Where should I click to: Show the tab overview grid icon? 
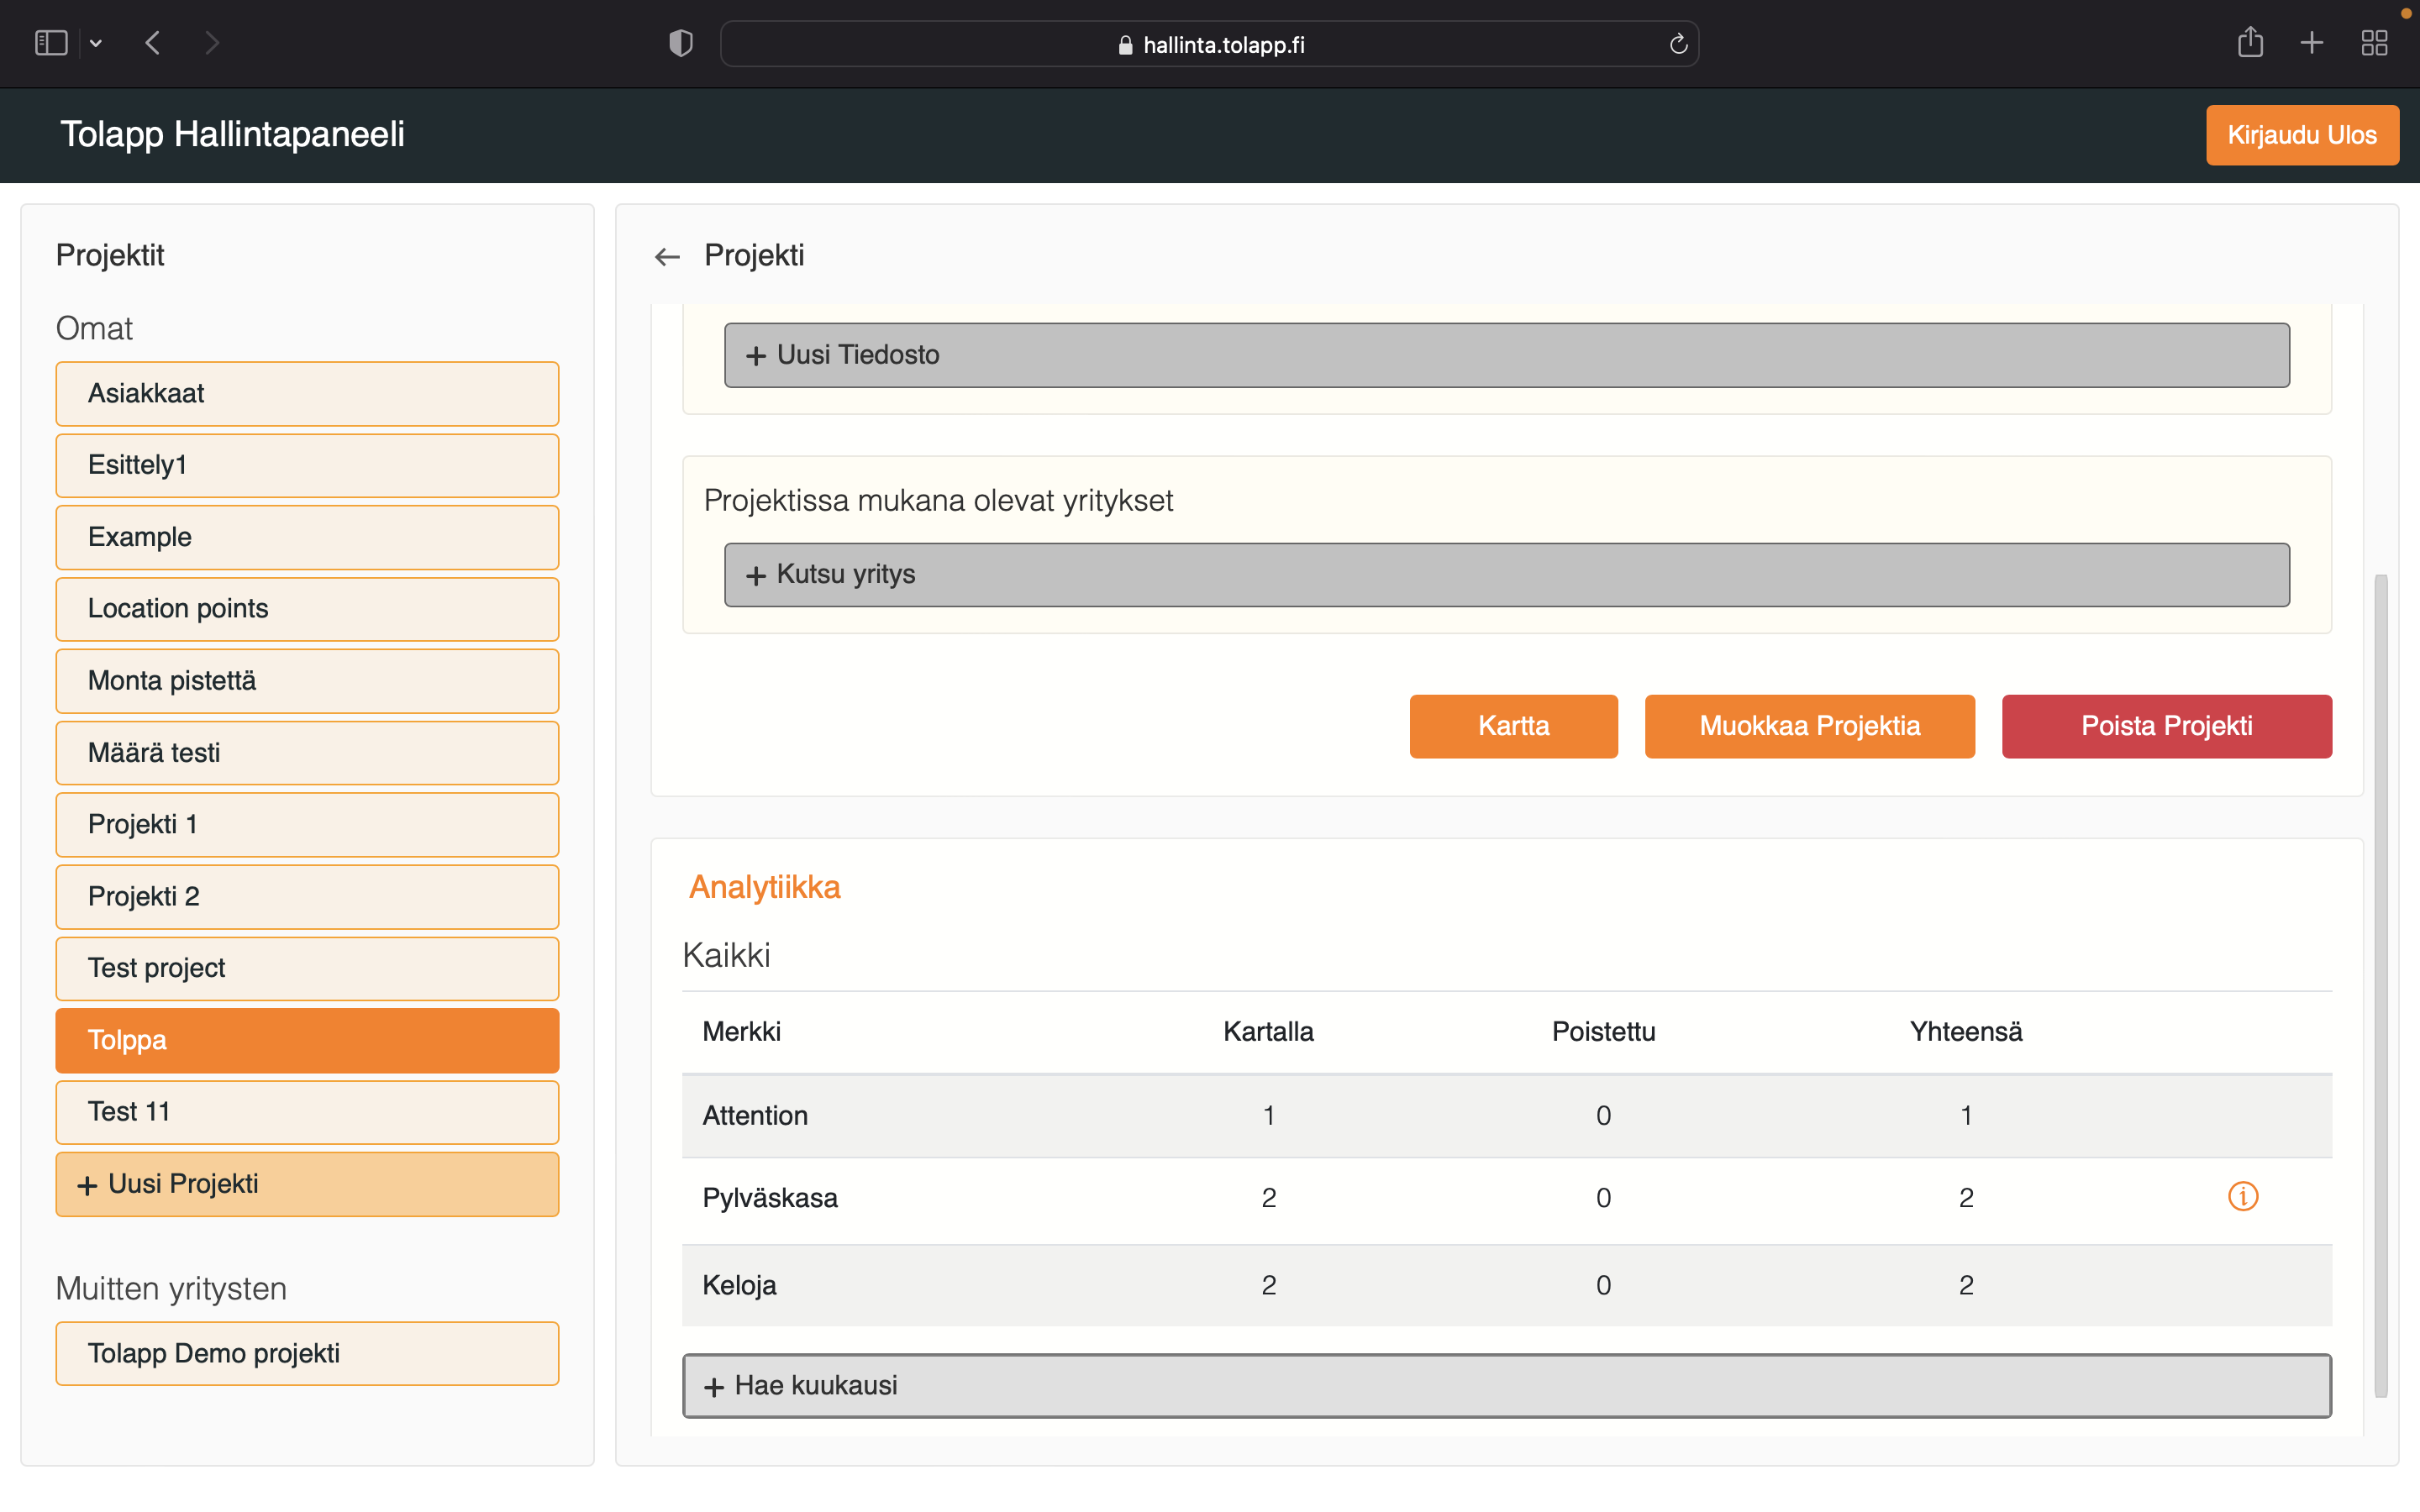(x=2374, y=43)
